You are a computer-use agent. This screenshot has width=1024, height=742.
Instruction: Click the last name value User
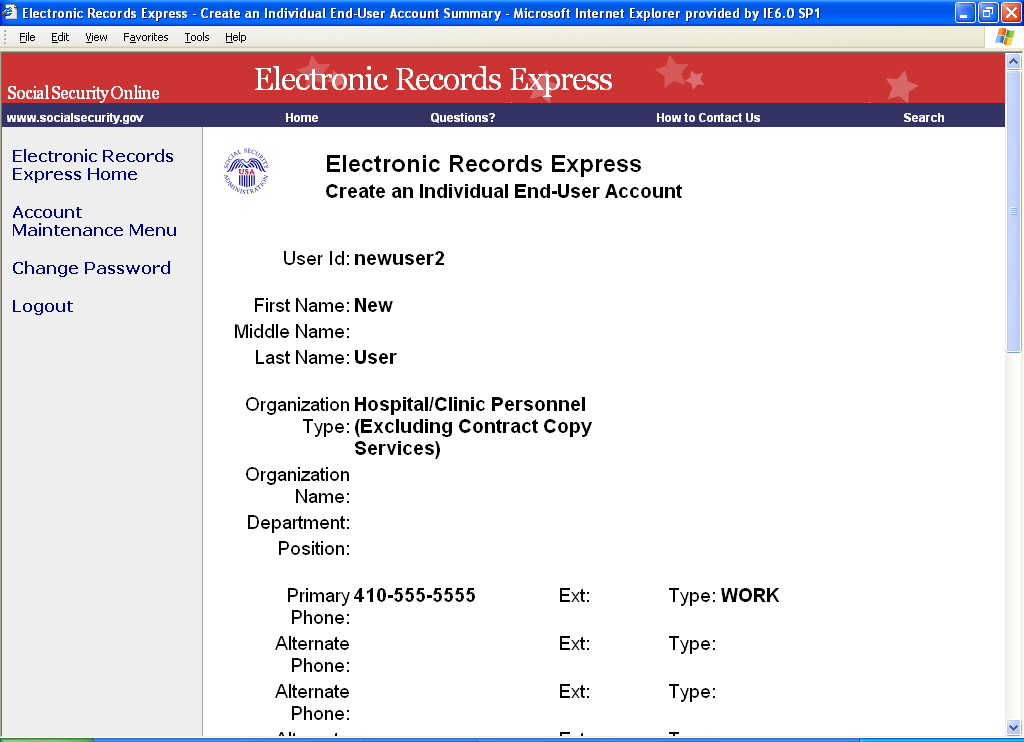click(375, 358)
